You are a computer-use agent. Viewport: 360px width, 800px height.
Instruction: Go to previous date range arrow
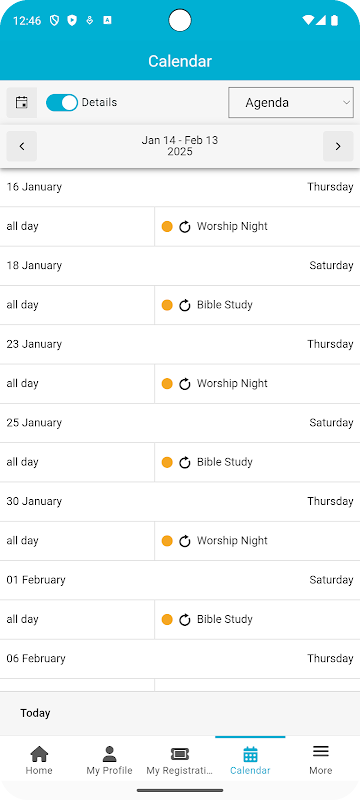[21, 146]
